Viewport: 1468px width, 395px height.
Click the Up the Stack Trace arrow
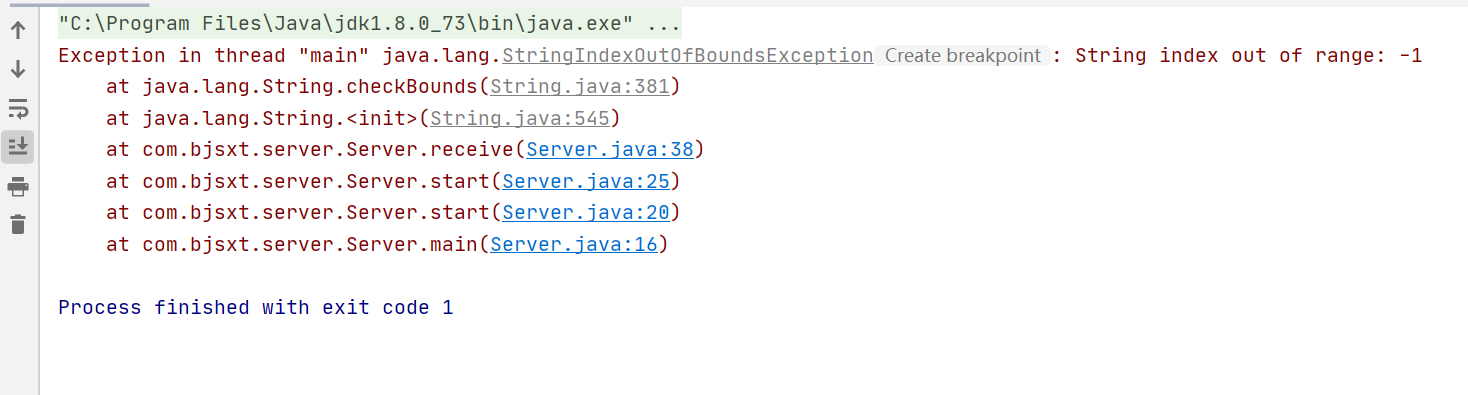pos(18,31)
